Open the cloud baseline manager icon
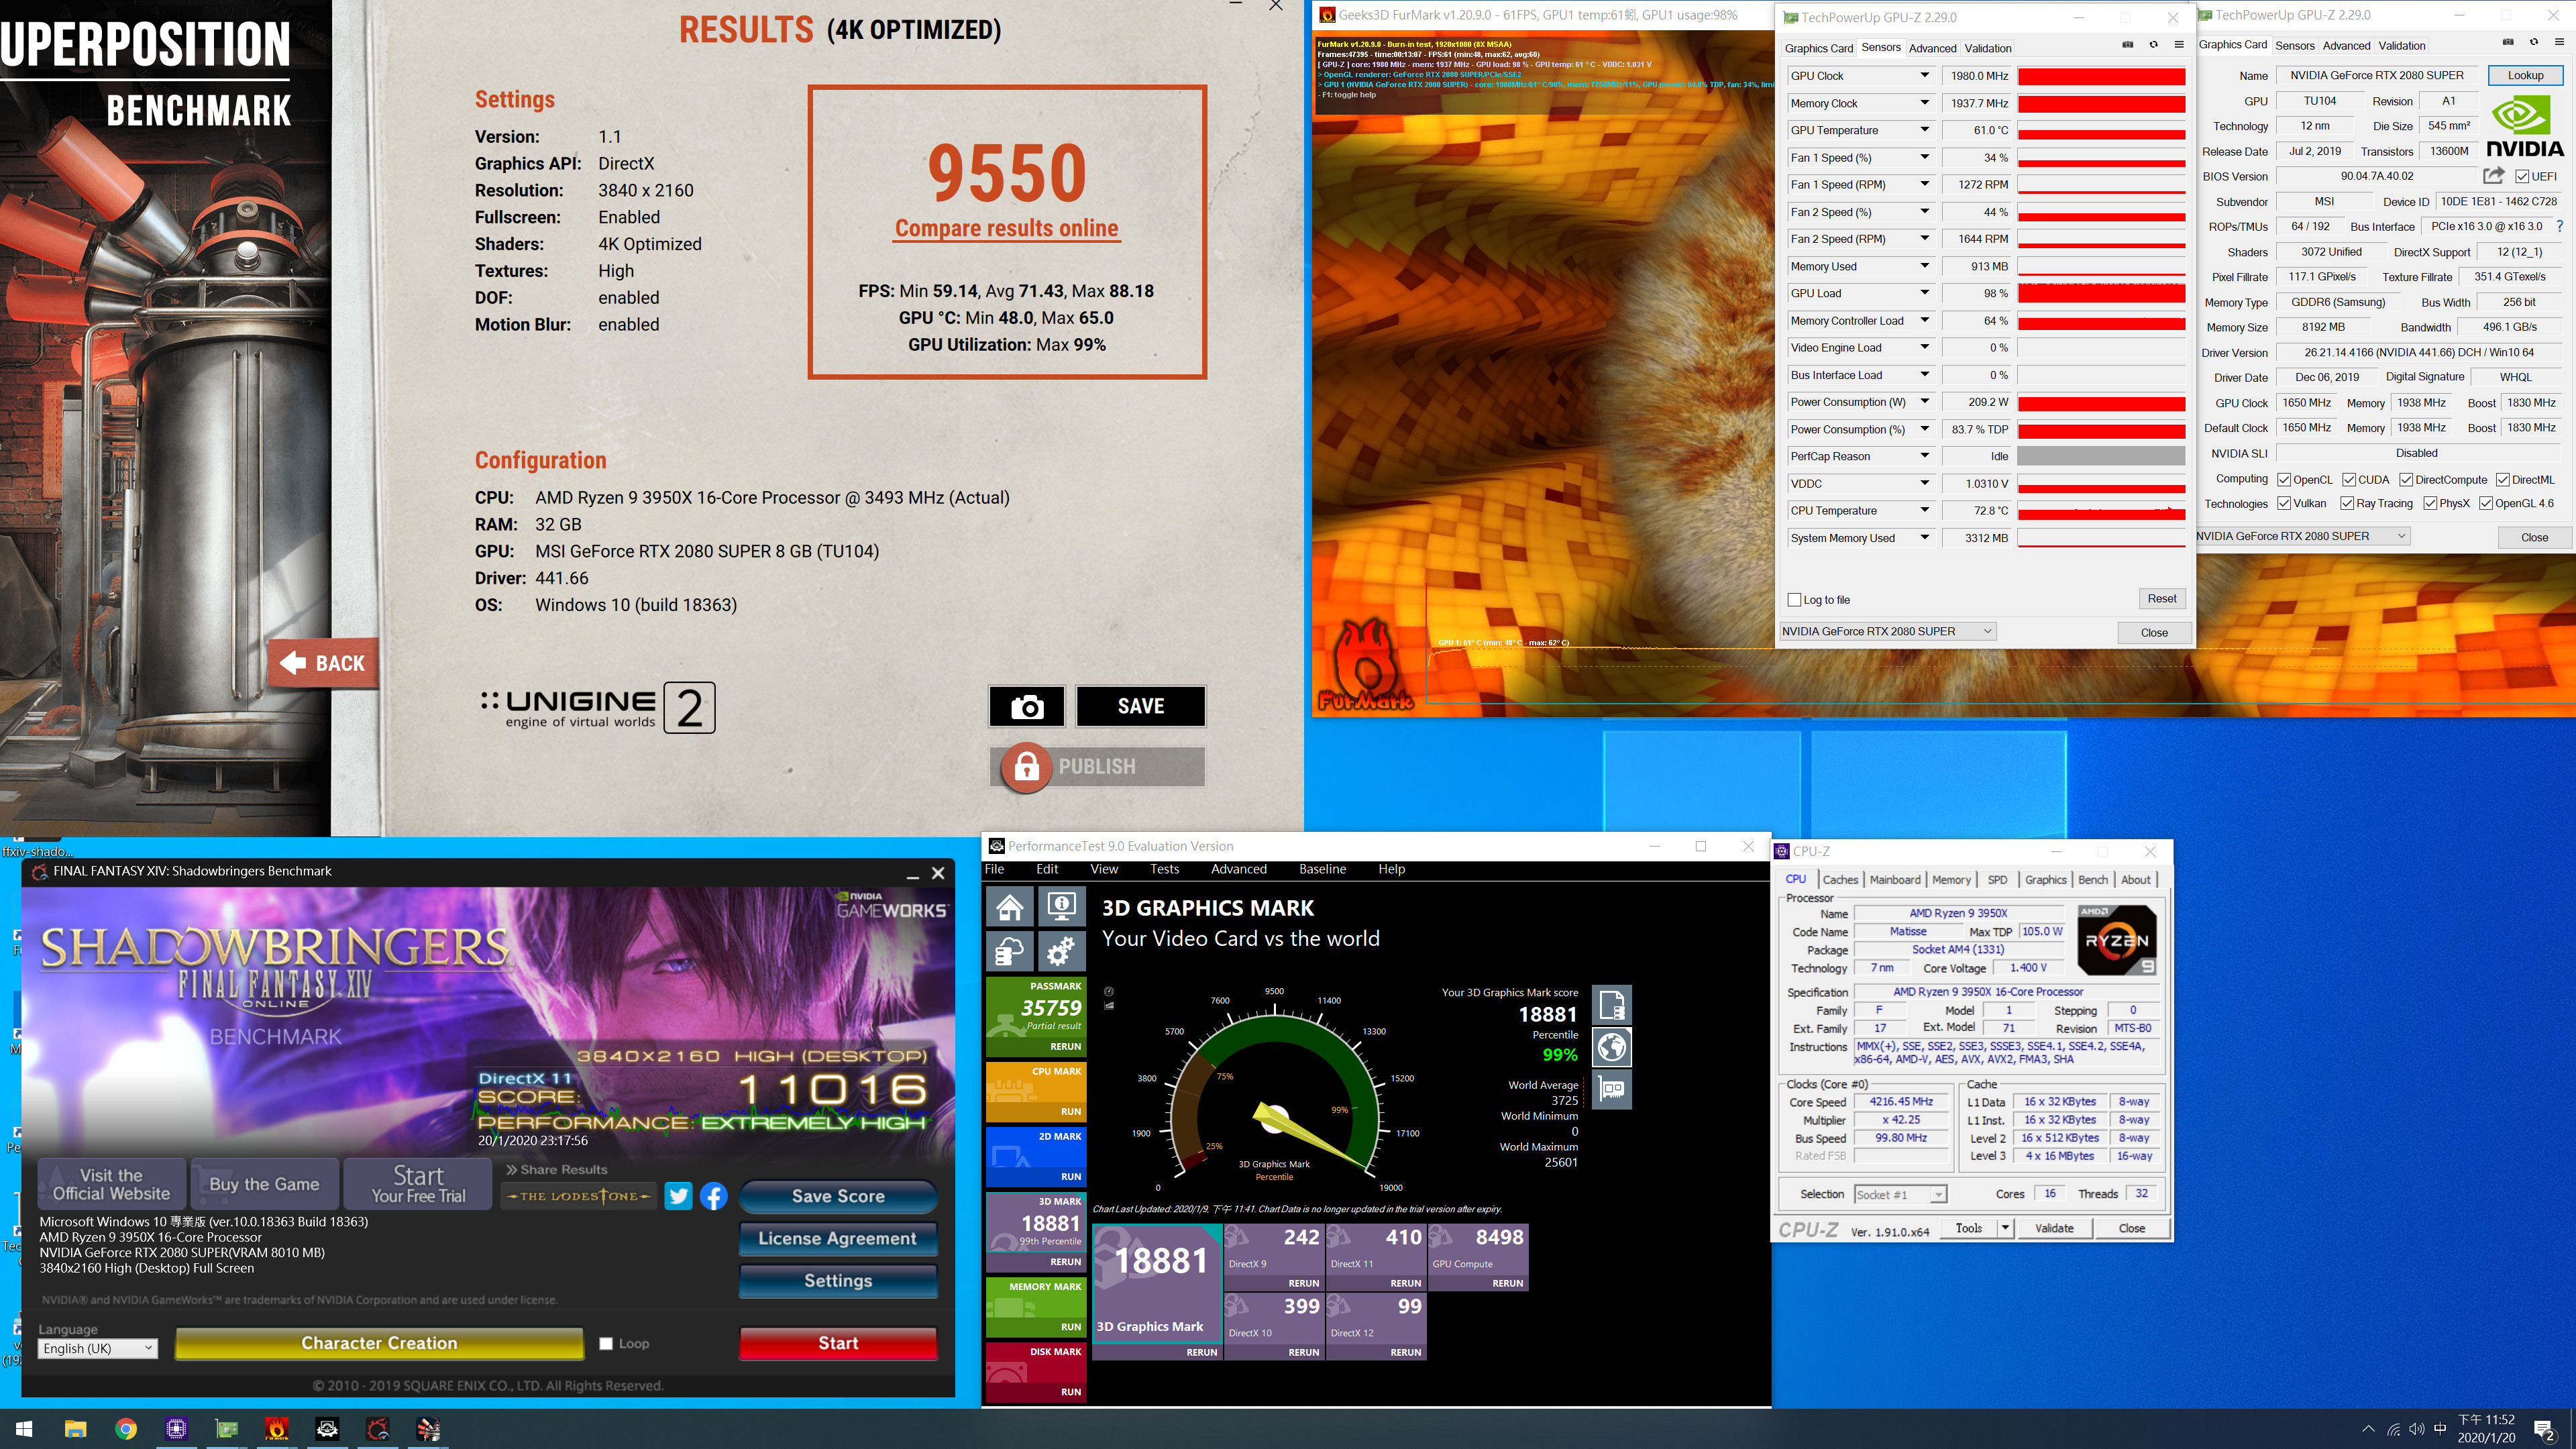The width and height of the screenshot is (2576, 1449). pos(1009,951)
